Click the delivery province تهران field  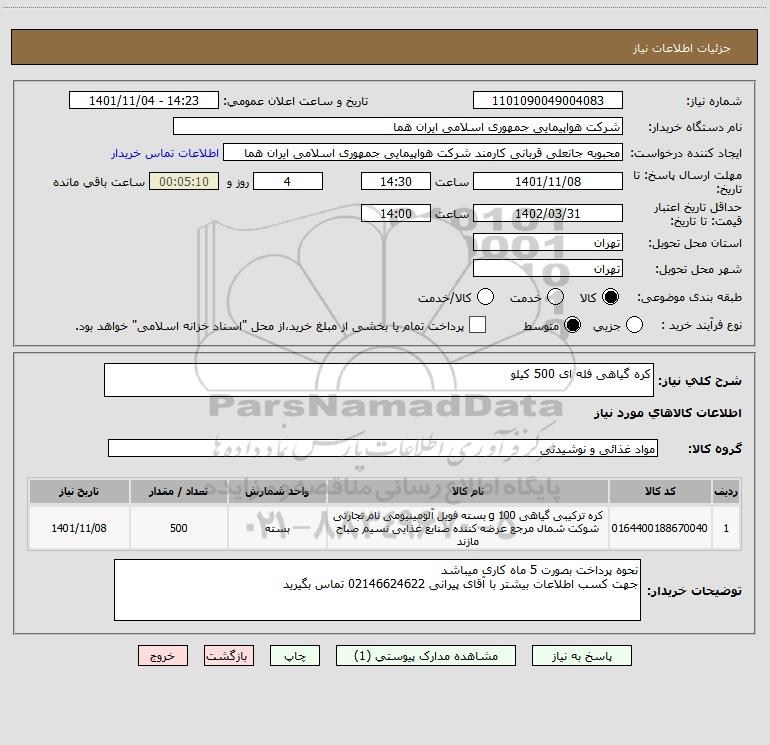(x=548, y=243)
